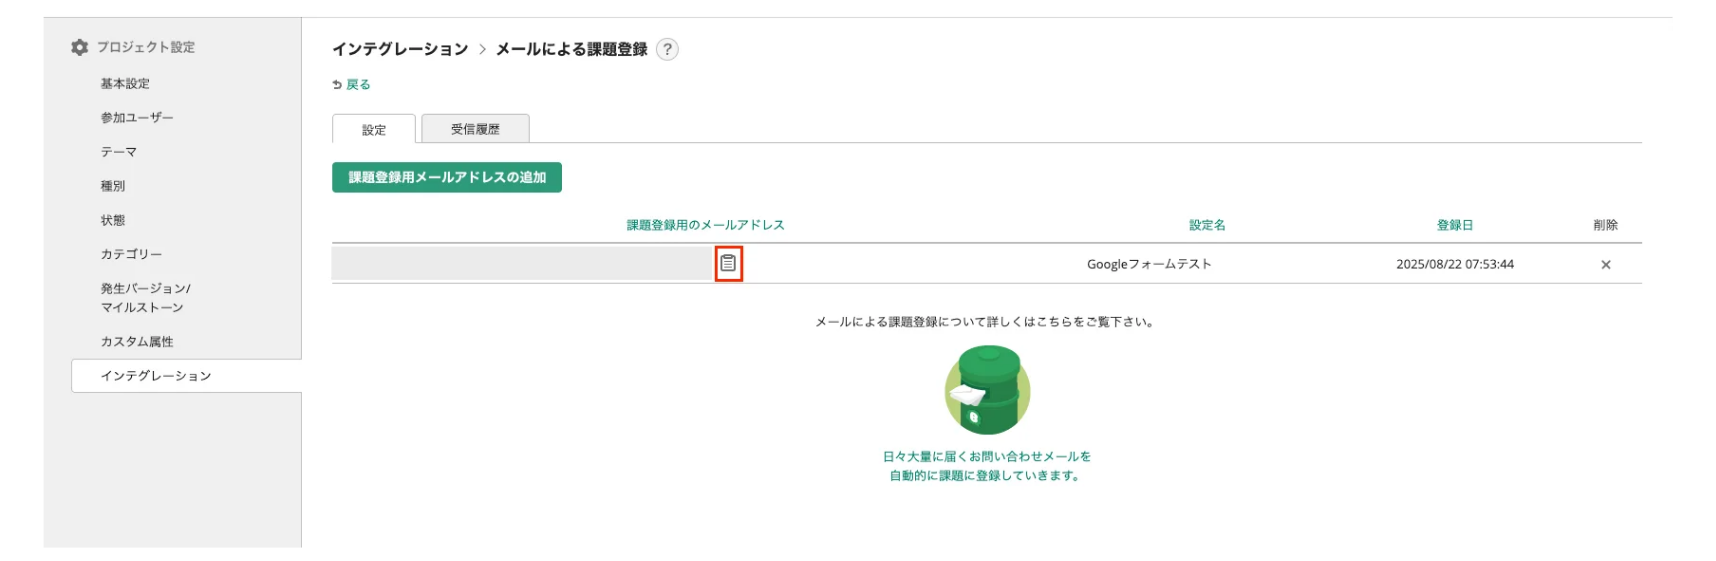1716x561 pixels.
Task: Click the 戻る back arrow icon
Action: tap(337, 85)
